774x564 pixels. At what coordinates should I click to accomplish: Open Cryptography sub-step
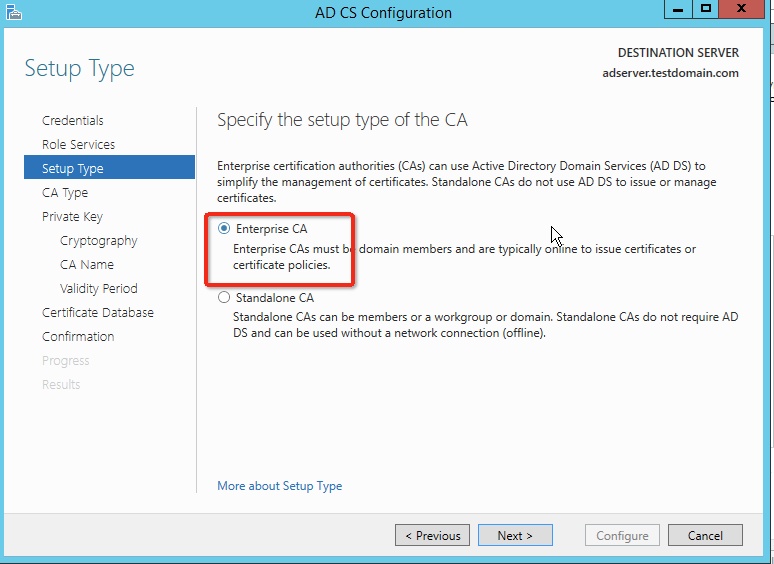[98, 240]
